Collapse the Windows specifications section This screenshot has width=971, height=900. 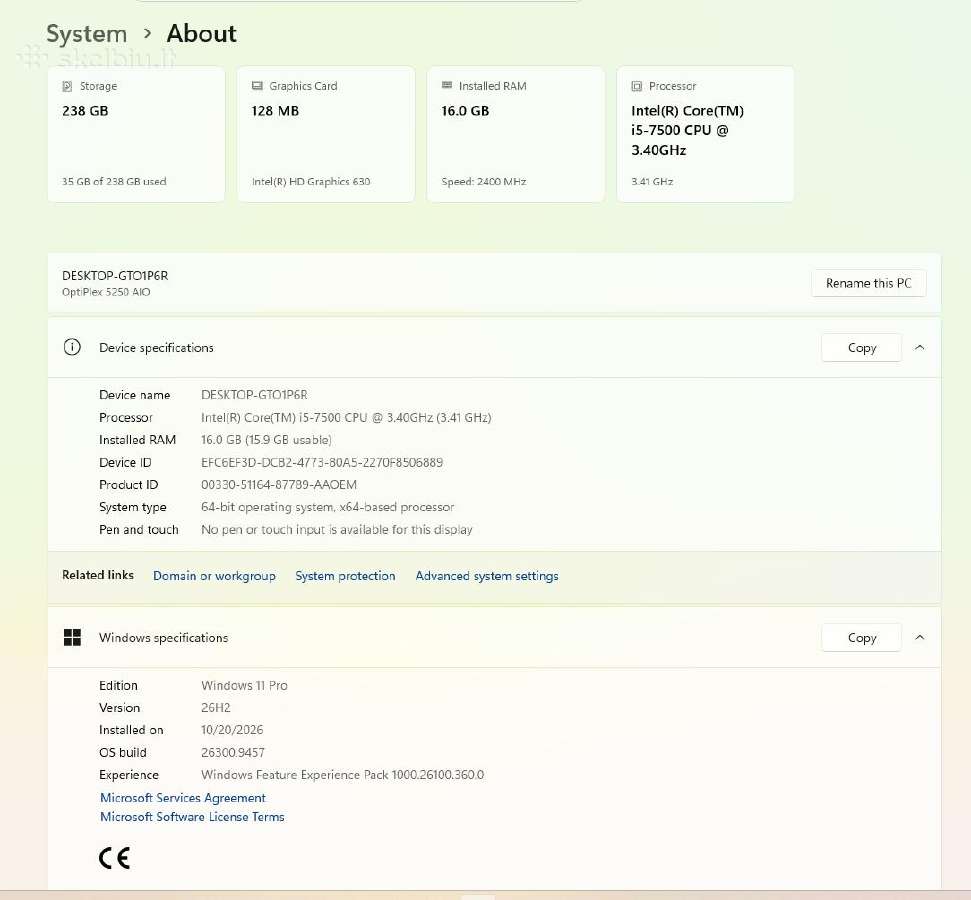[920, 637]
